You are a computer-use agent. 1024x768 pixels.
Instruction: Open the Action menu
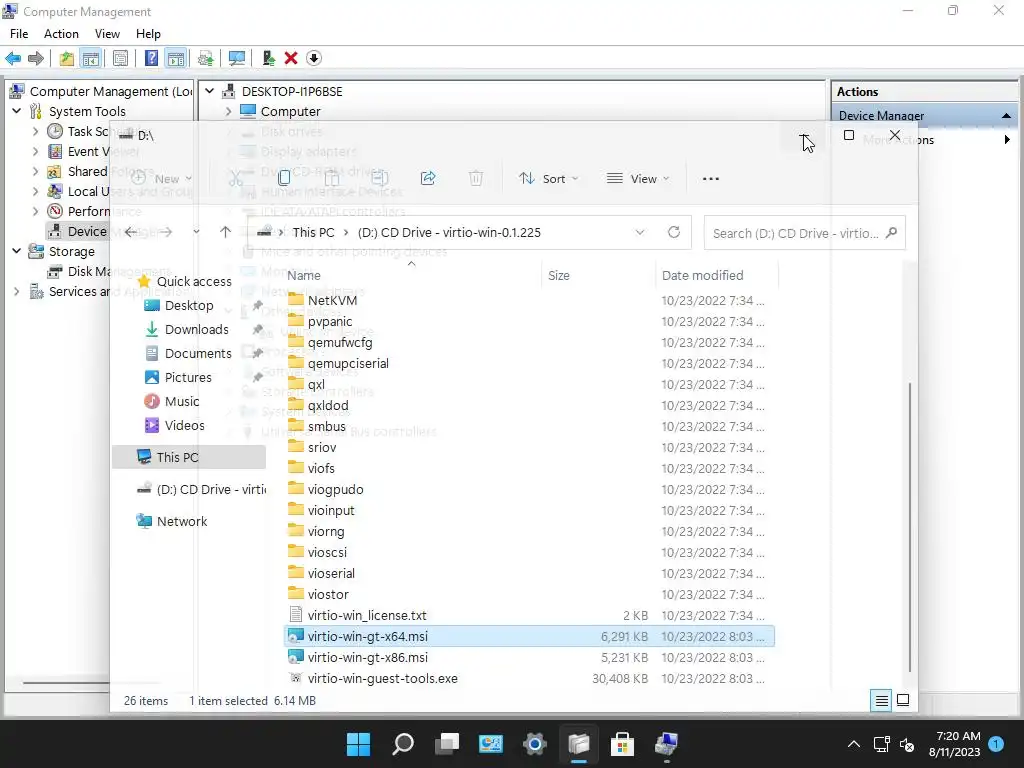61,34
